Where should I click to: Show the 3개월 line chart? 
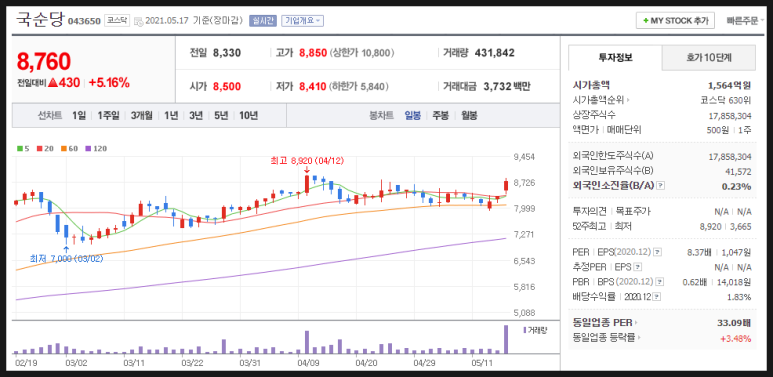coord(141,116)
